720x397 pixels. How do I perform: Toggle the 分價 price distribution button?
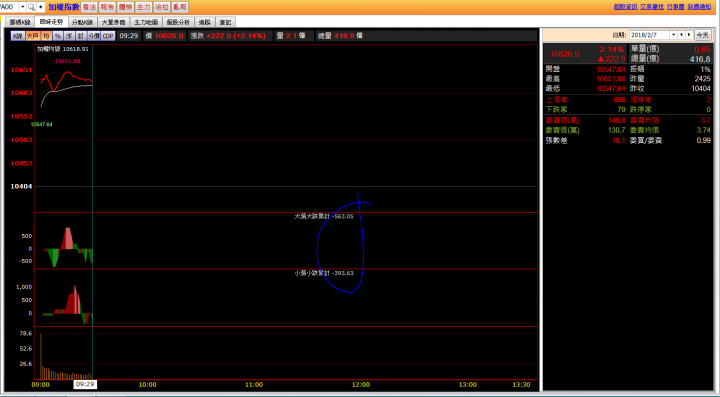click(x=94, y=36)
